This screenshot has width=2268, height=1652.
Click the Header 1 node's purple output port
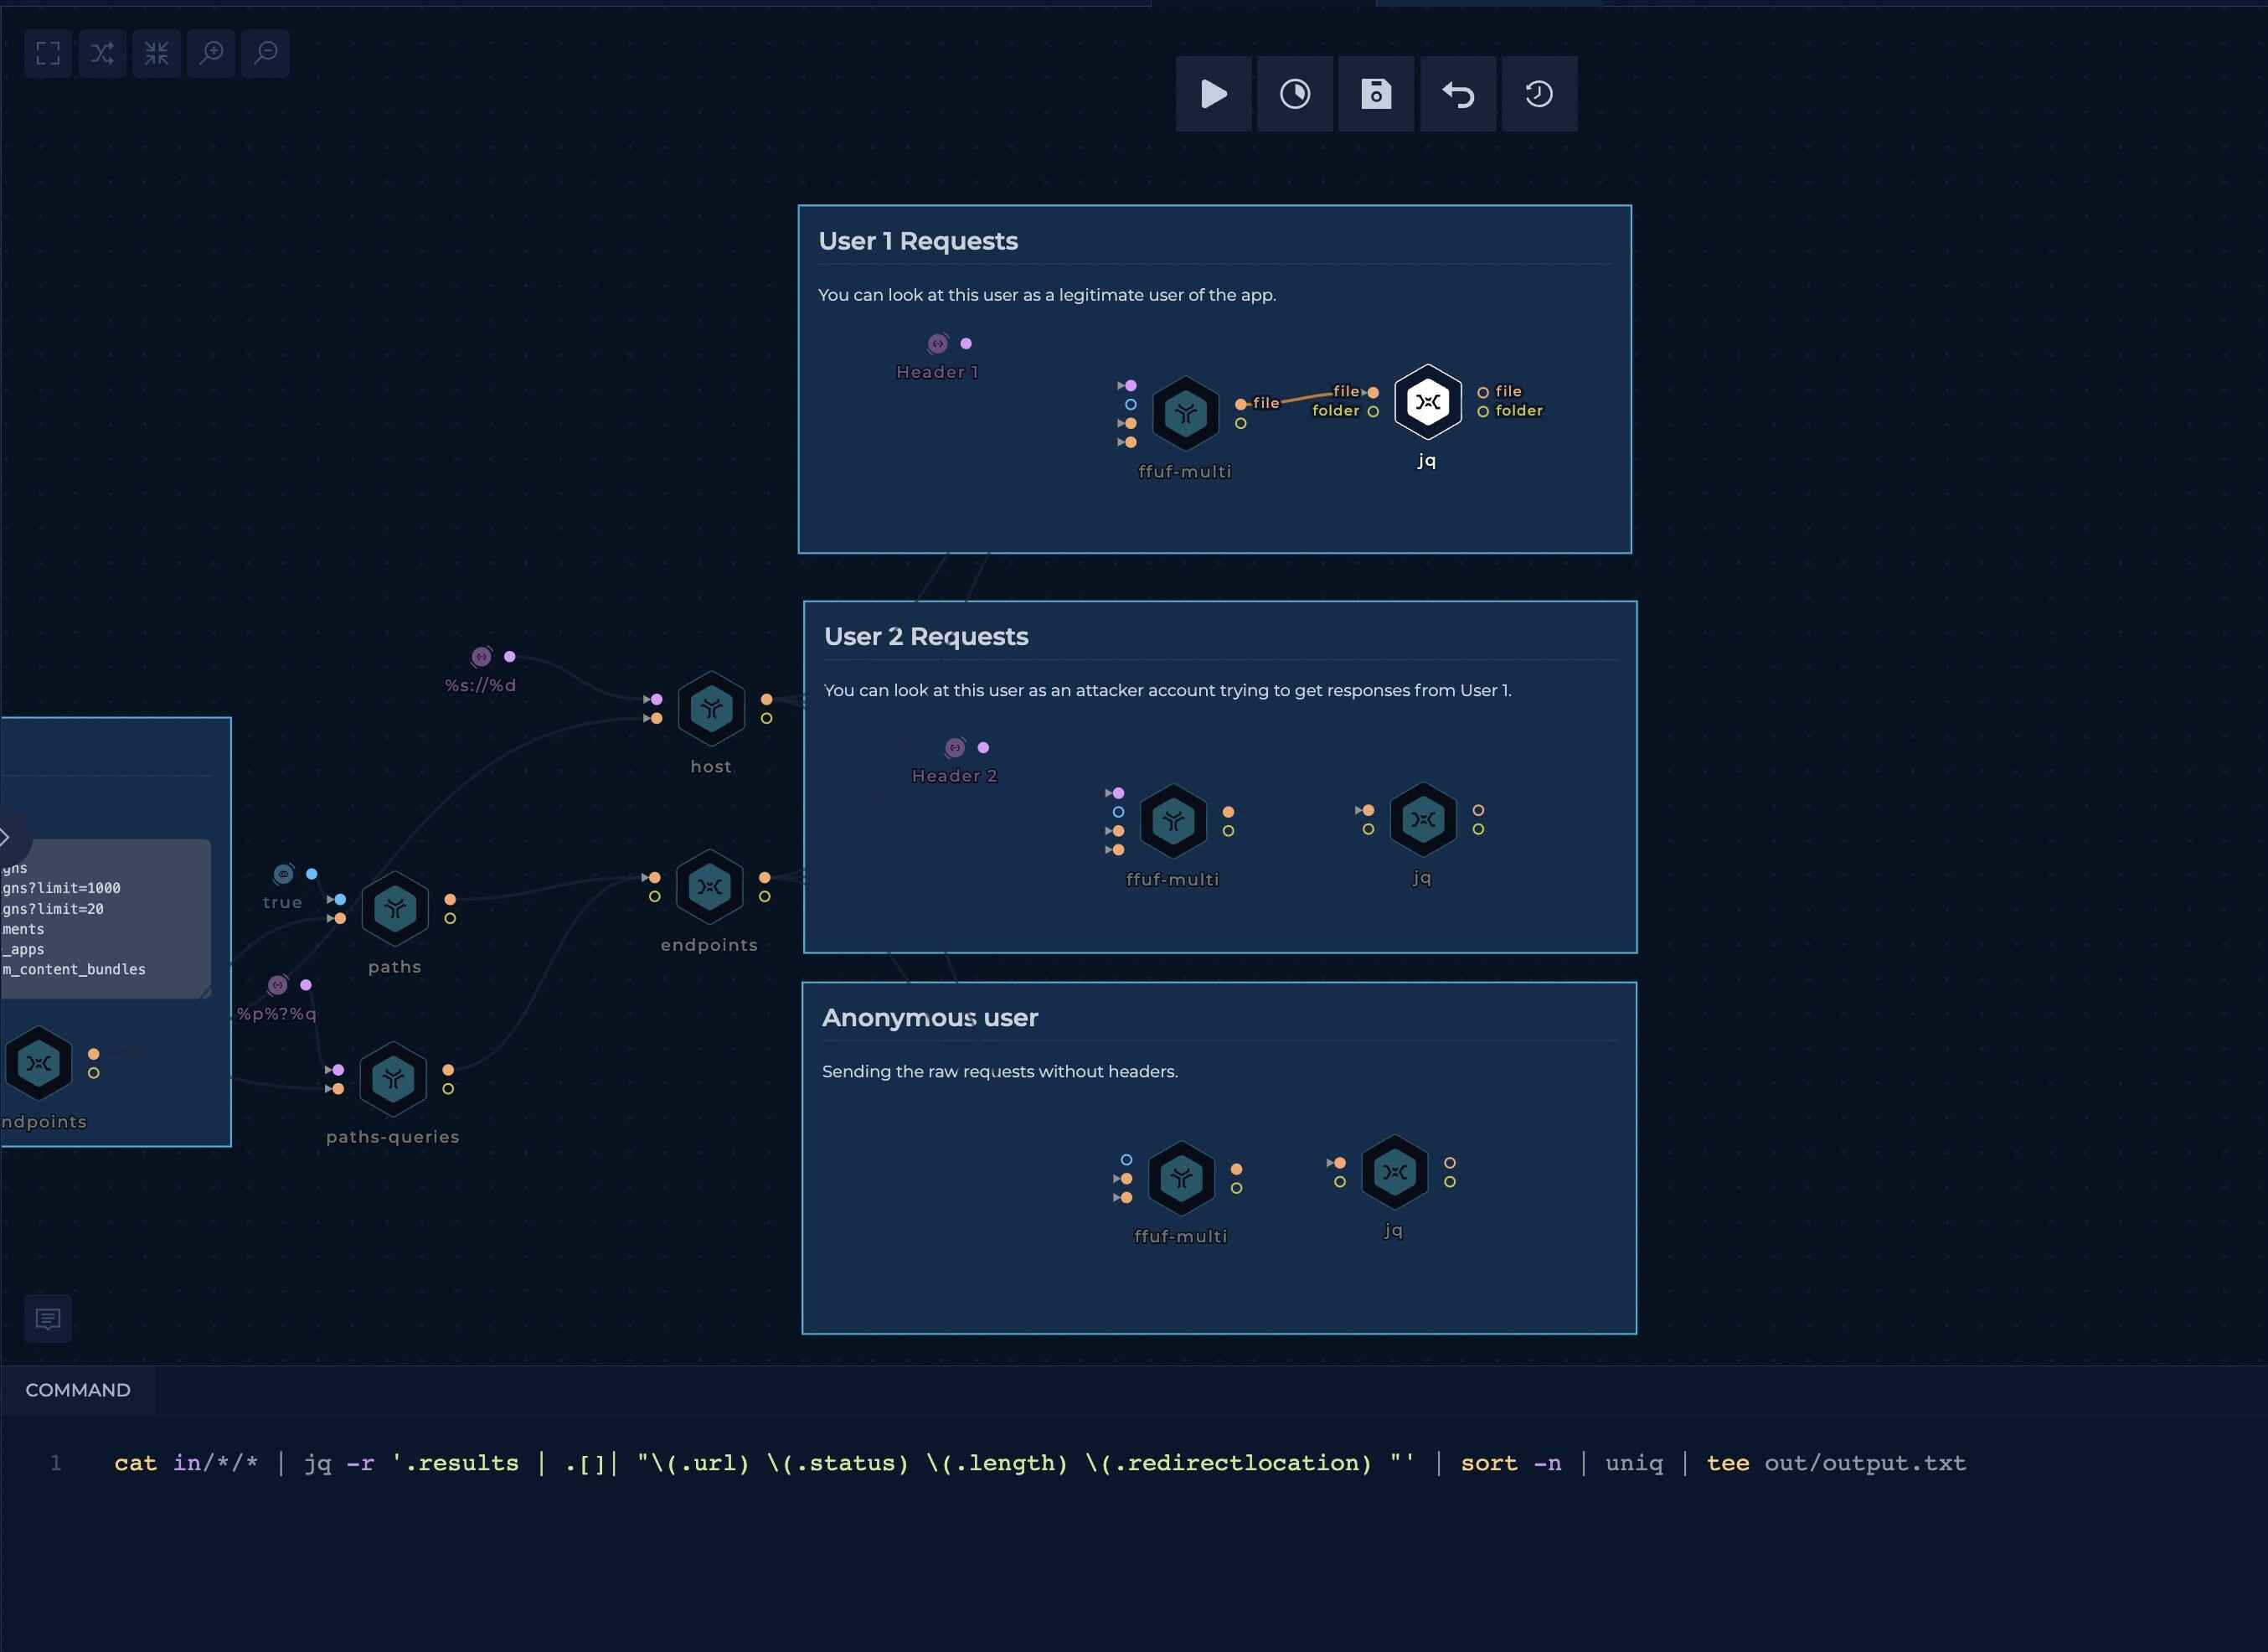tap(966, 344)
